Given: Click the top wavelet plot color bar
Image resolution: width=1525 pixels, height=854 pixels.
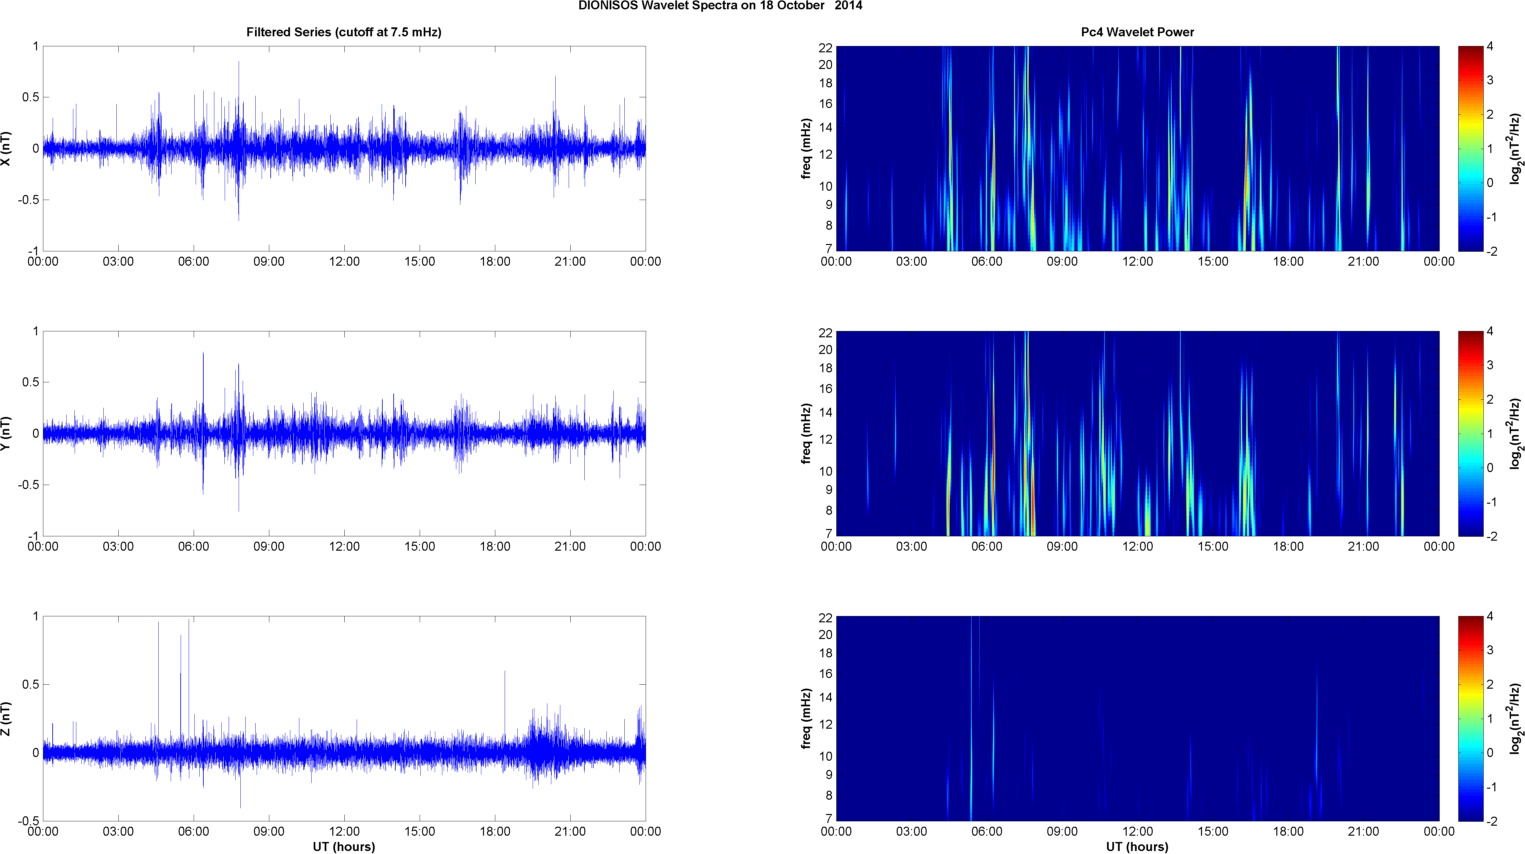Looking at the screenshot, I should tap(1471, 148).
